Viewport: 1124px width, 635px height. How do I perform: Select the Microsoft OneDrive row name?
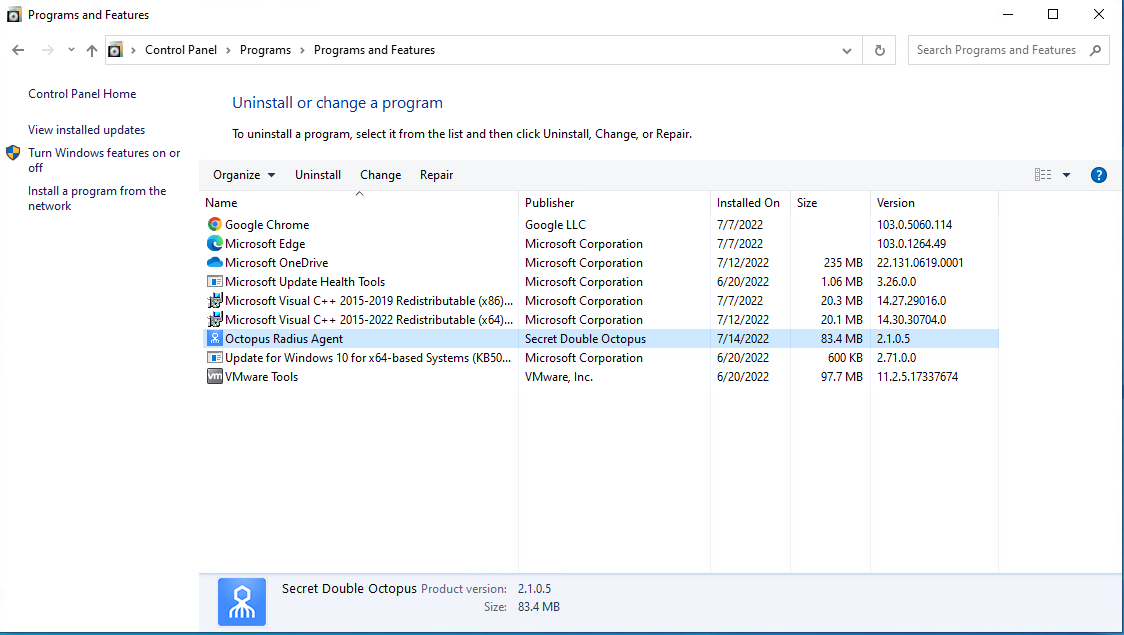coord(276,262)
